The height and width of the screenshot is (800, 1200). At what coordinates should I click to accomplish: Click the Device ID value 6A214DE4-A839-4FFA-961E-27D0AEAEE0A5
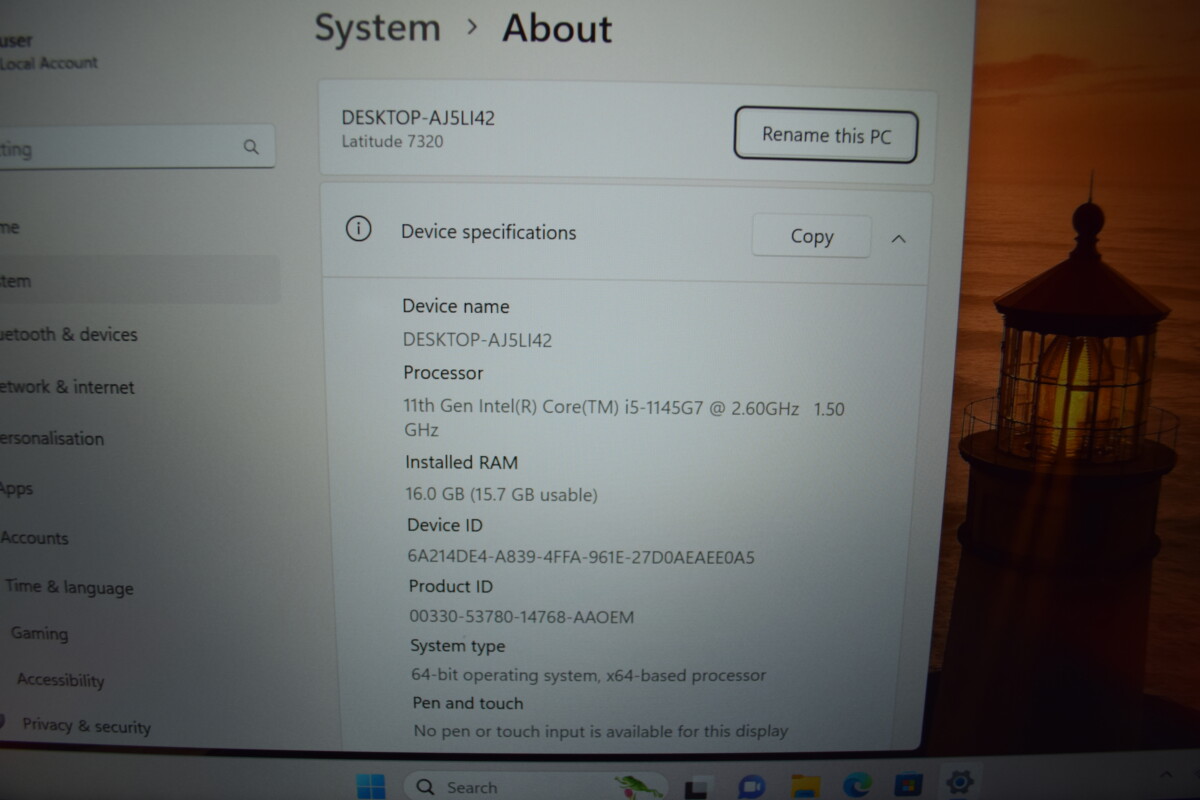581,557
